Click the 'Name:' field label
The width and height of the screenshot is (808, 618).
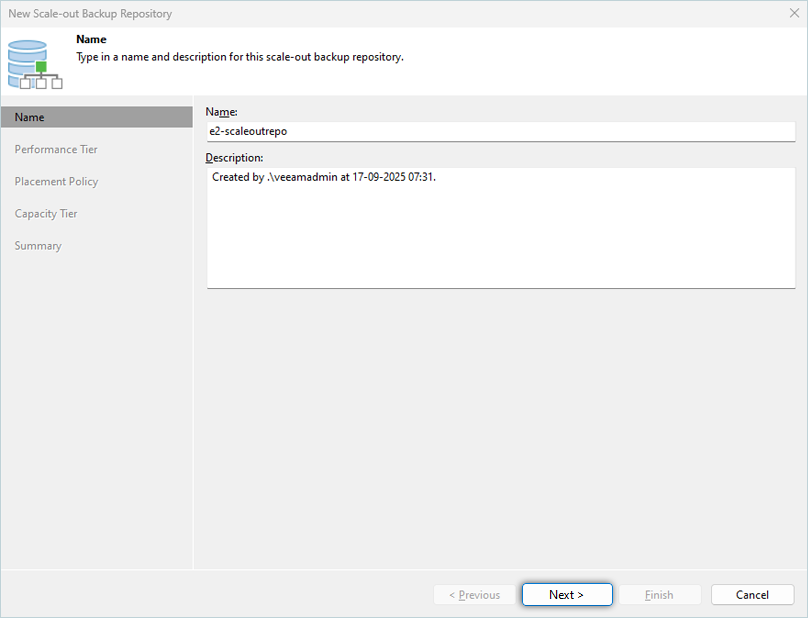[221, 112]
